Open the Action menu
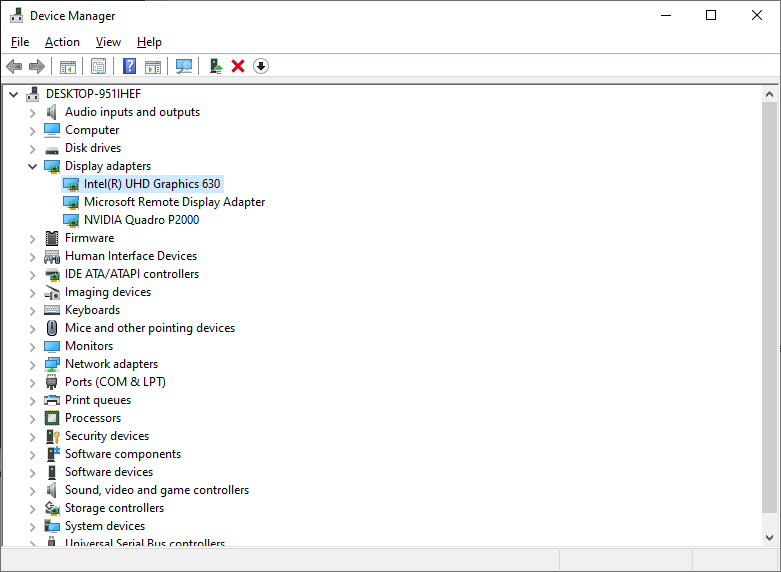Screen dimensions: 781x572 click(x=62, y=42)
